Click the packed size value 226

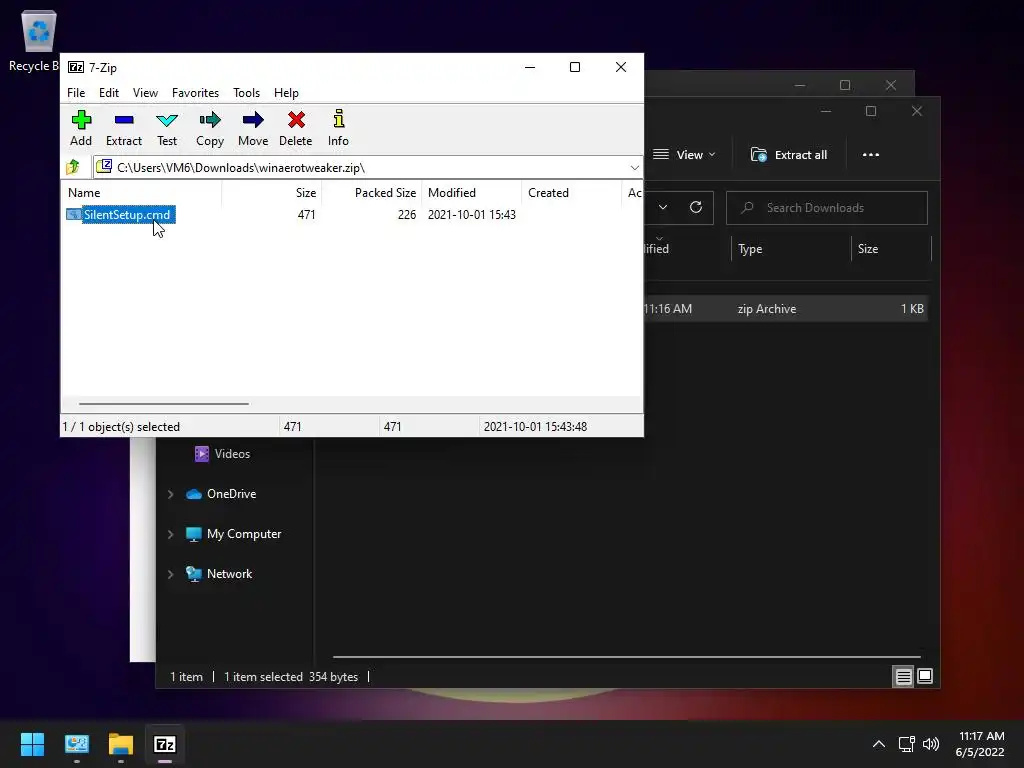(x=407, y=215)
